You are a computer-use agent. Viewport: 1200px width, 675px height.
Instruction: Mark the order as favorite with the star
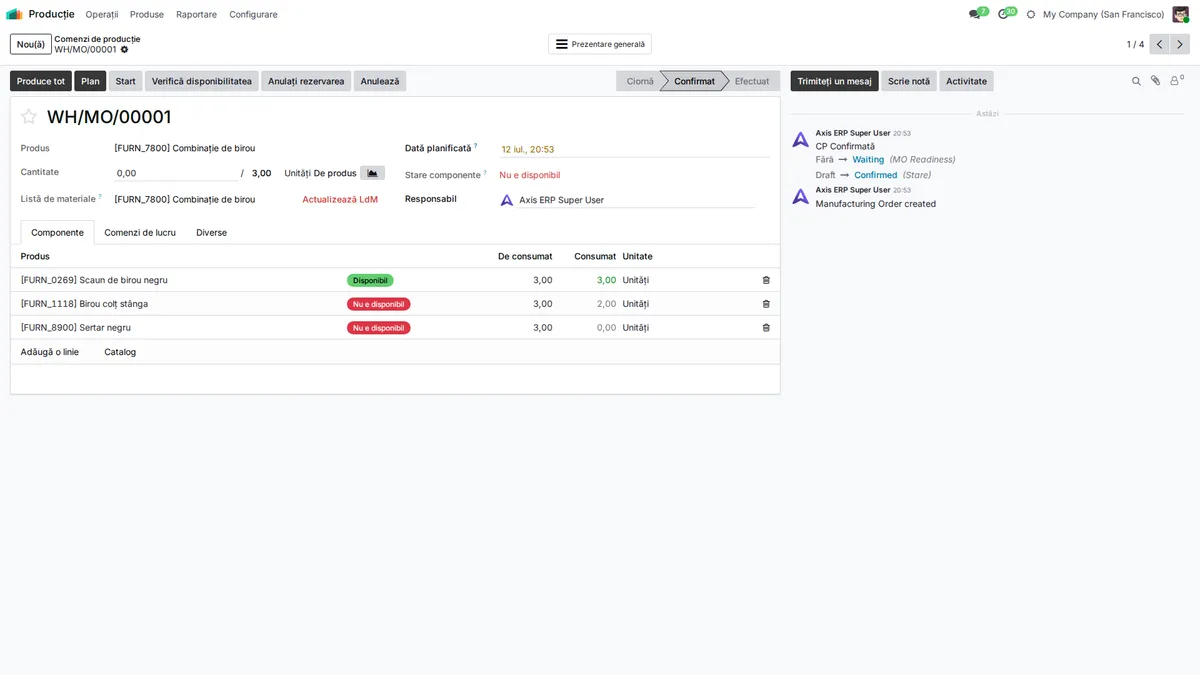click(x=29, y=117)
